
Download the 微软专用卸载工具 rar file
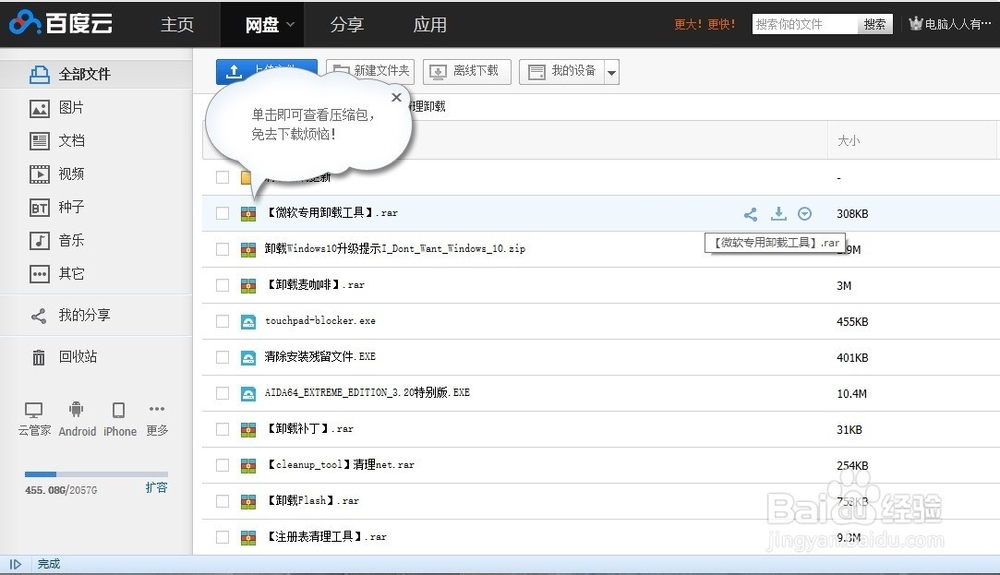click(778, 214)
